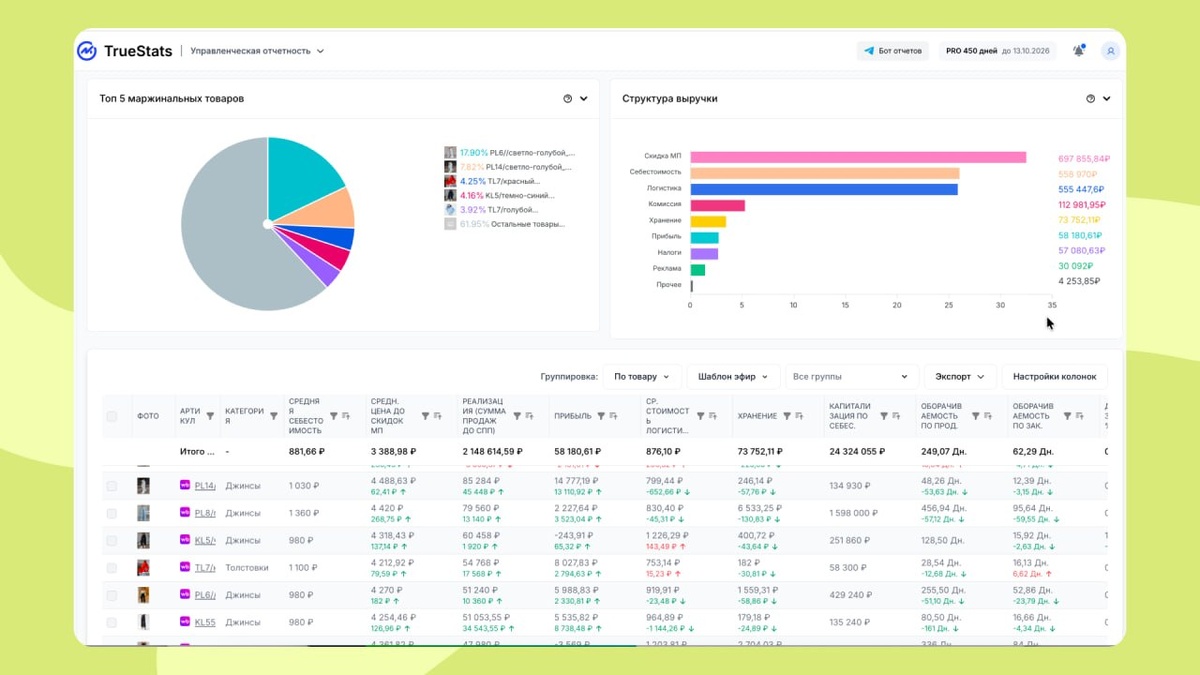1200x675 pixels.
Task: Open the Управленческая отчетность dropdown
Action: coord(257,51)
